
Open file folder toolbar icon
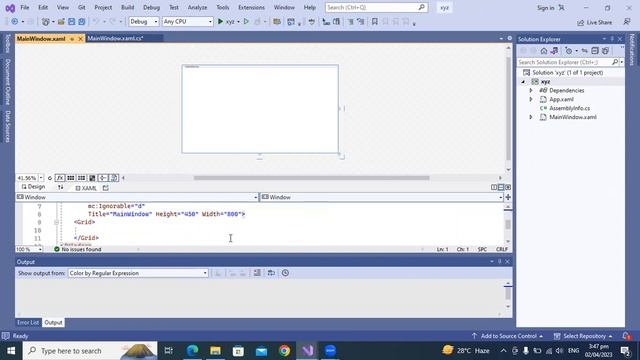(61, 22)
